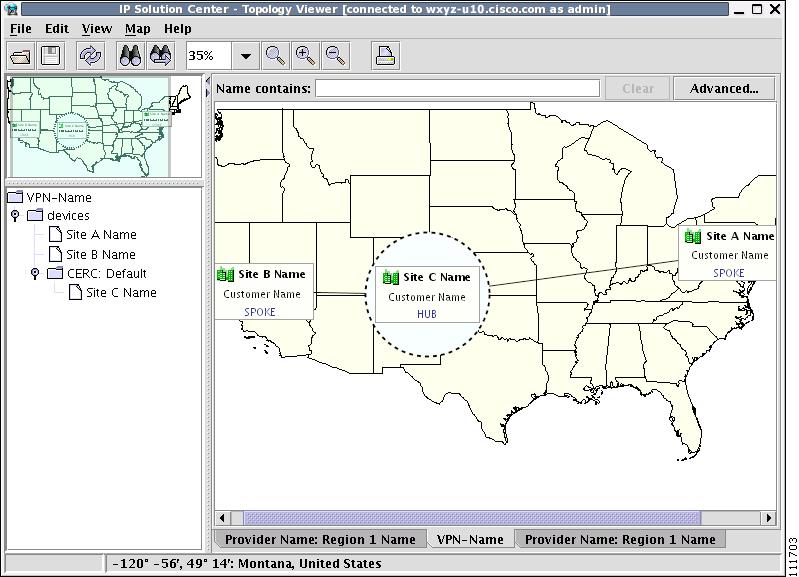
Task: Select the magnifier zoom area tool
Action: pos(275,56)
